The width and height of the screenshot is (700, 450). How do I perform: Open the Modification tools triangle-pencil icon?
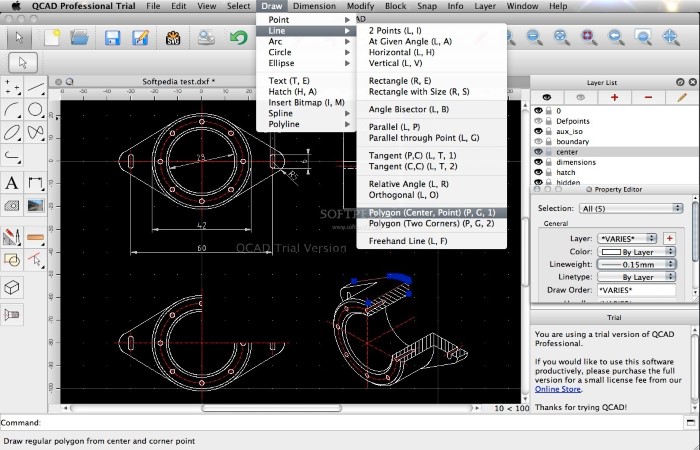tap(12, 237)
